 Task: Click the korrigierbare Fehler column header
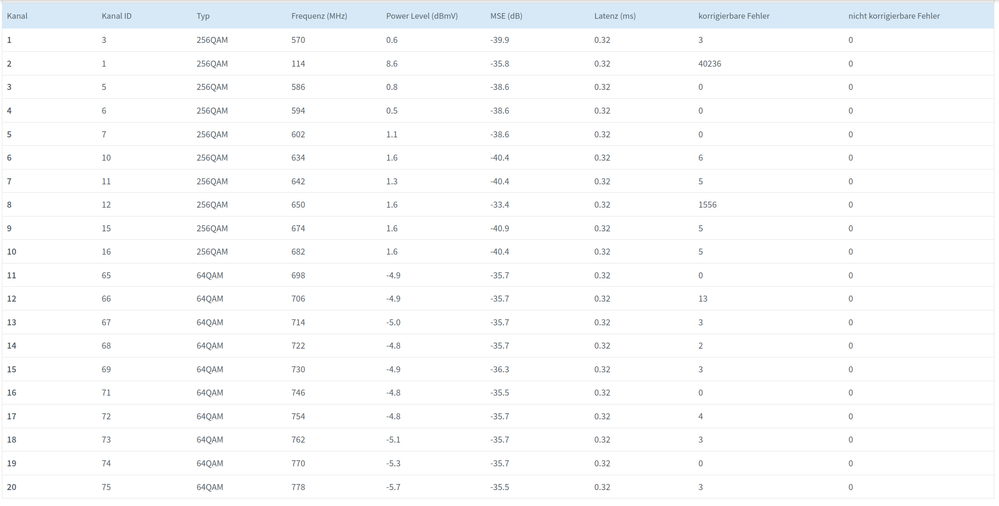pyautogui.click(x=733, y=16)
